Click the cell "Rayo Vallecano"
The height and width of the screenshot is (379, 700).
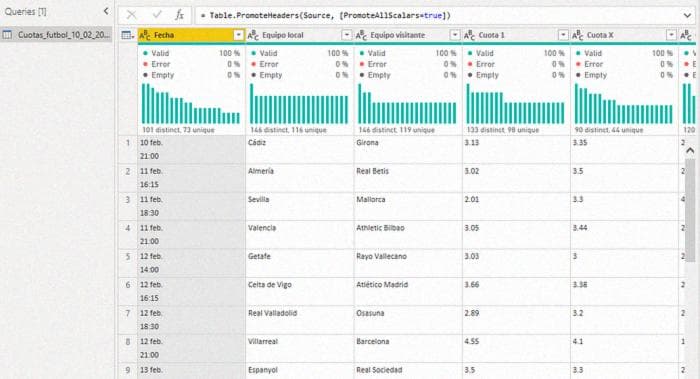click(x=408, y=263)
